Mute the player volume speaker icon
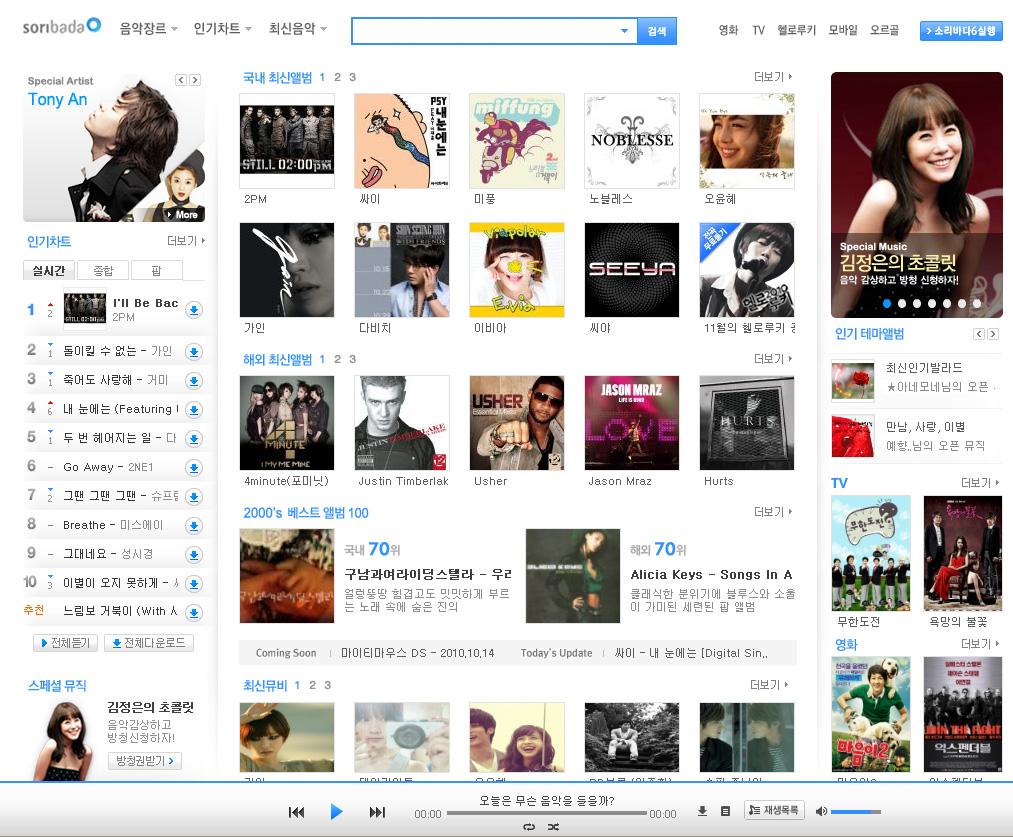This screenshot has width=1013, height=837. 821,811
